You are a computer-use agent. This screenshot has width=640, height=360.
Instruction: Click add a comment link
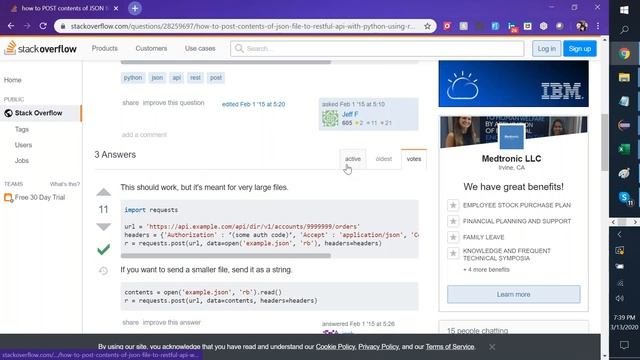point(144,135)
